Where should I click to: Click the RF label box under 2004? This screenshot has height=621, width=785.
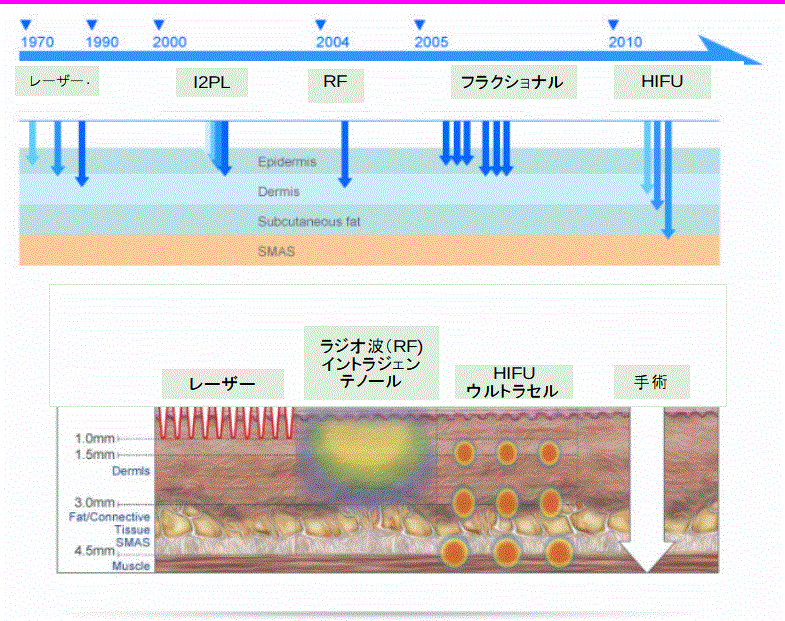tap(335, 85)
